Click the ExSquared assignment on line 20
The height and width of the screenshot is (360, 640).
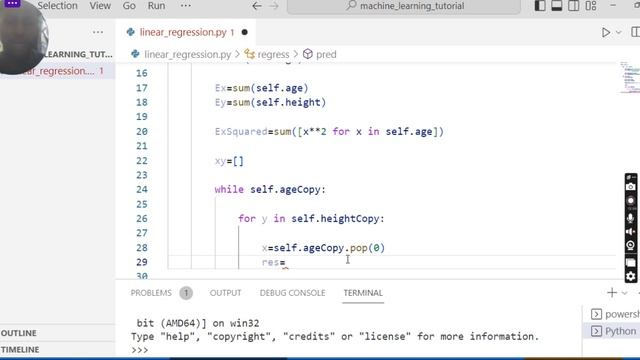coord(329,132)
